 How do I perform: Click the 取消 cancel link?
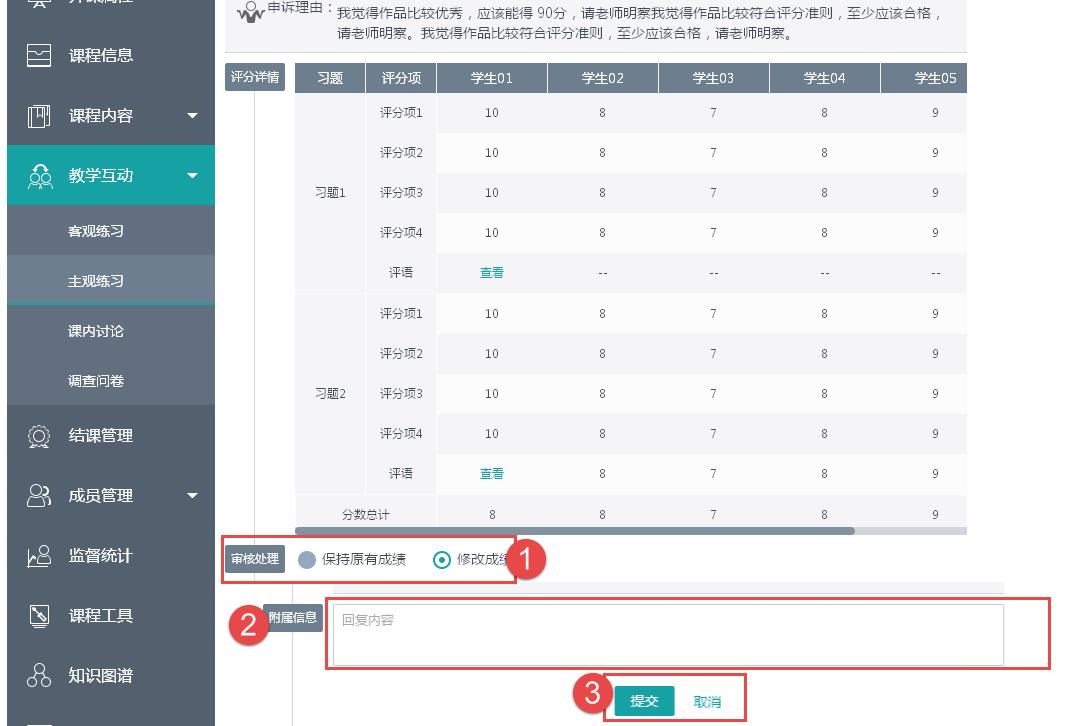pyautogui.click(x=707, y=702)
